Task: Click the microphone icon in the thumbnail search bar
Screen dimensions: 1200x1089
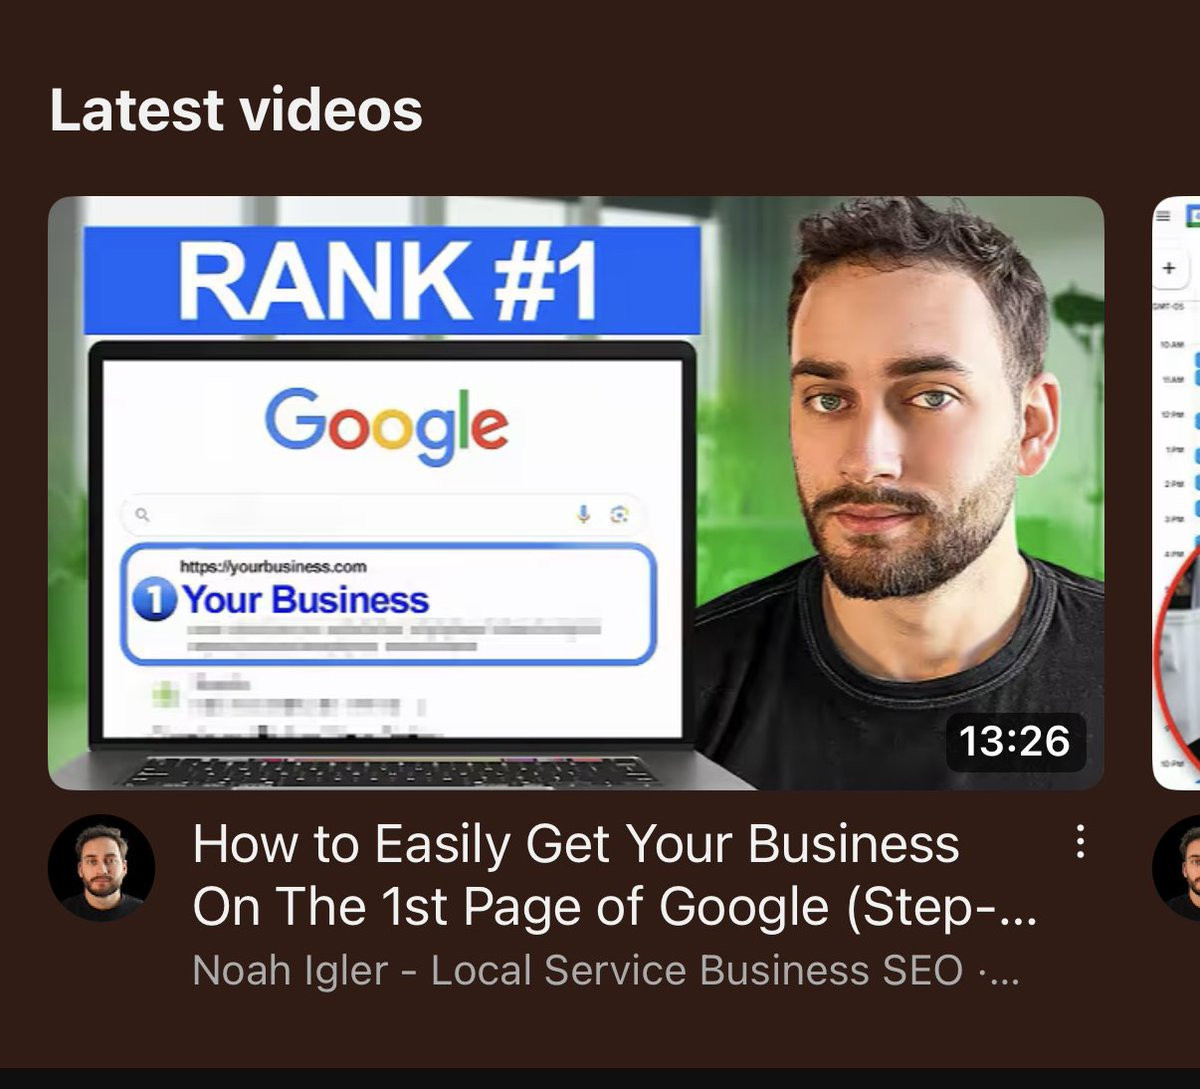Action: click(x=584, y=514)
